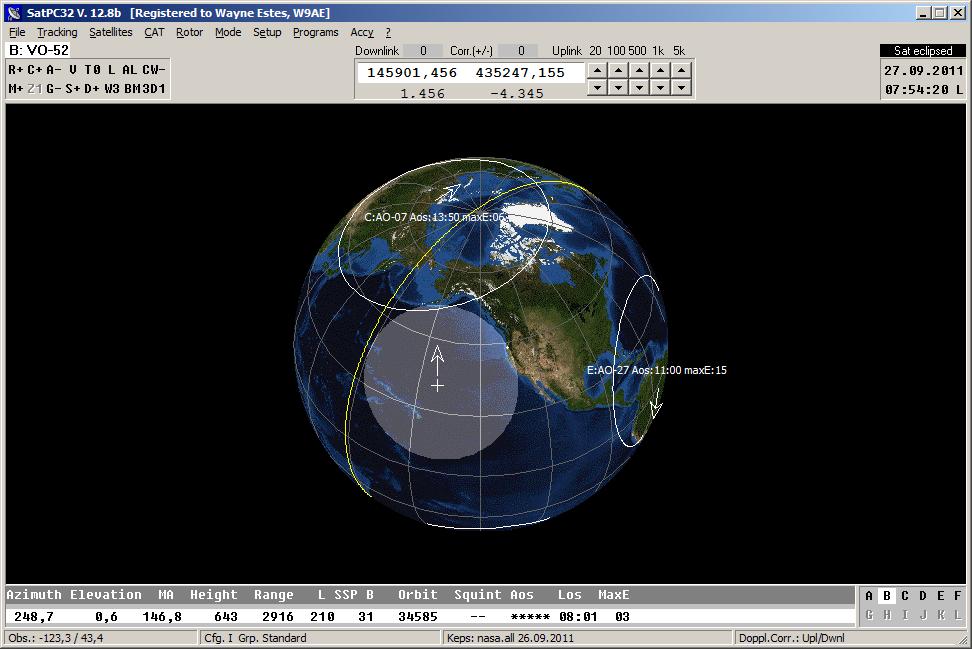The height and width of the screenshot is (649, 972).
Task: Increase frequency by 1k step
Action: [x=660, y=70]
